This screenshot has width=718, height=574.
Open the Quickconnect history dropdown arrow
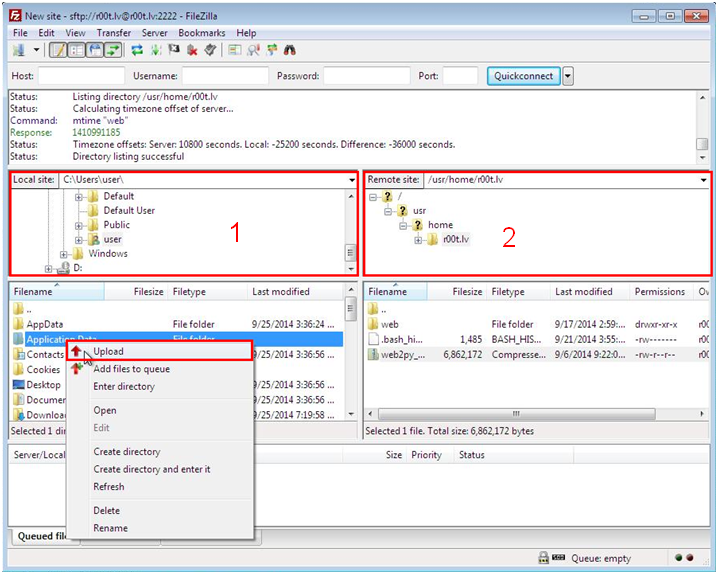pyautogui.click(x=568, y=76)
